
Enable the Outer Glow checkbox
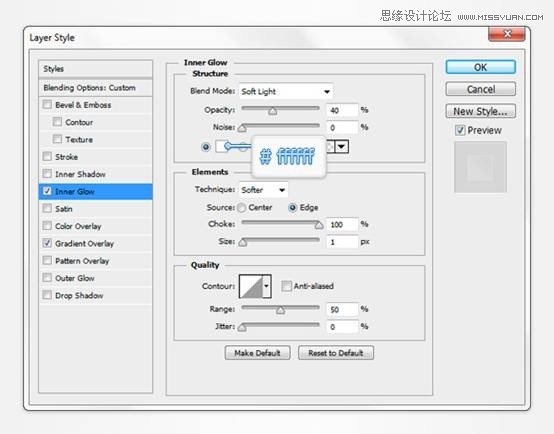point(47,278)
